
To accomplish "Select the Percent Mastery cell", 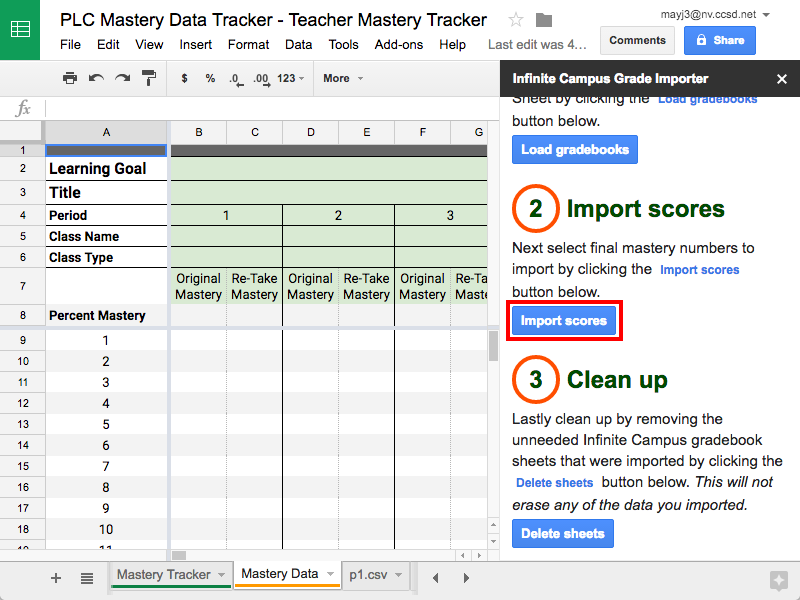I will [106, 315].
